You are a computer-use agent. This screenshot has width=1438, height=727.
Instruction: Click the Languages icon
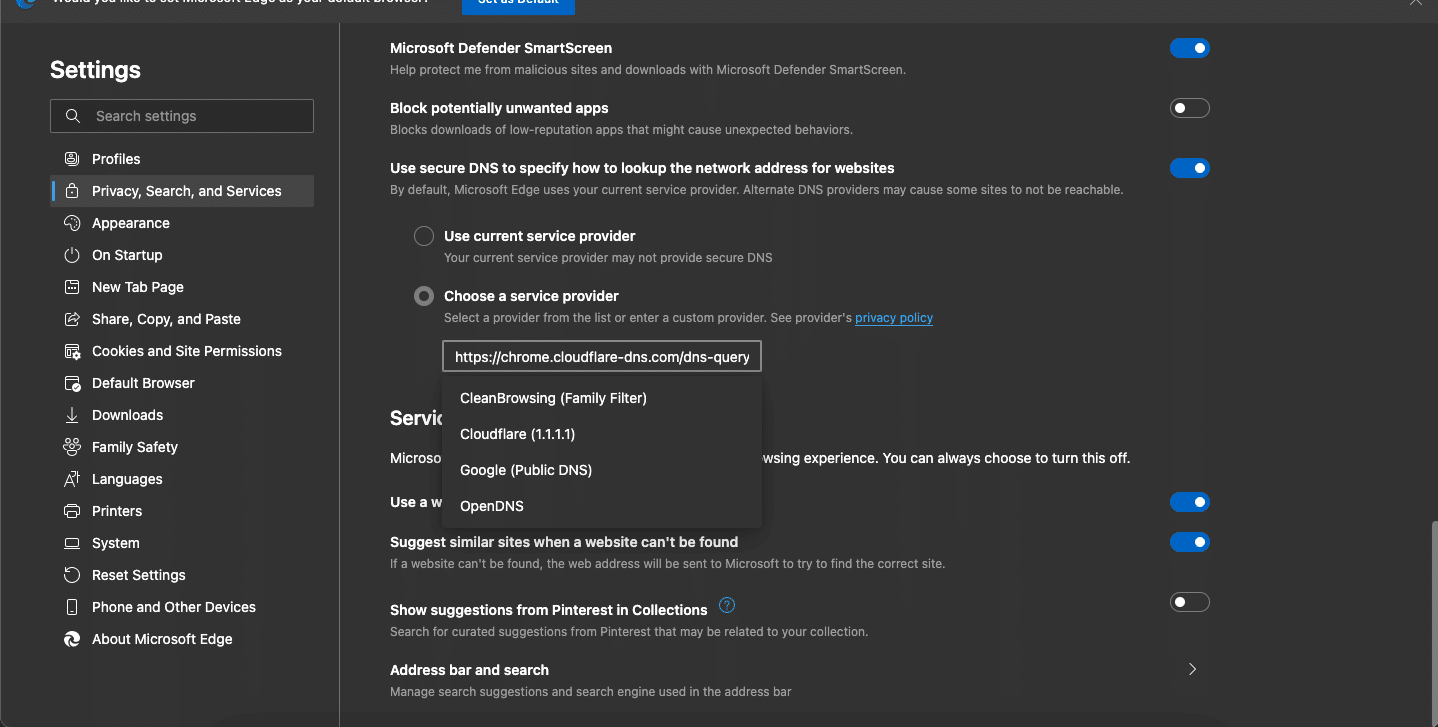pos(72,479)
